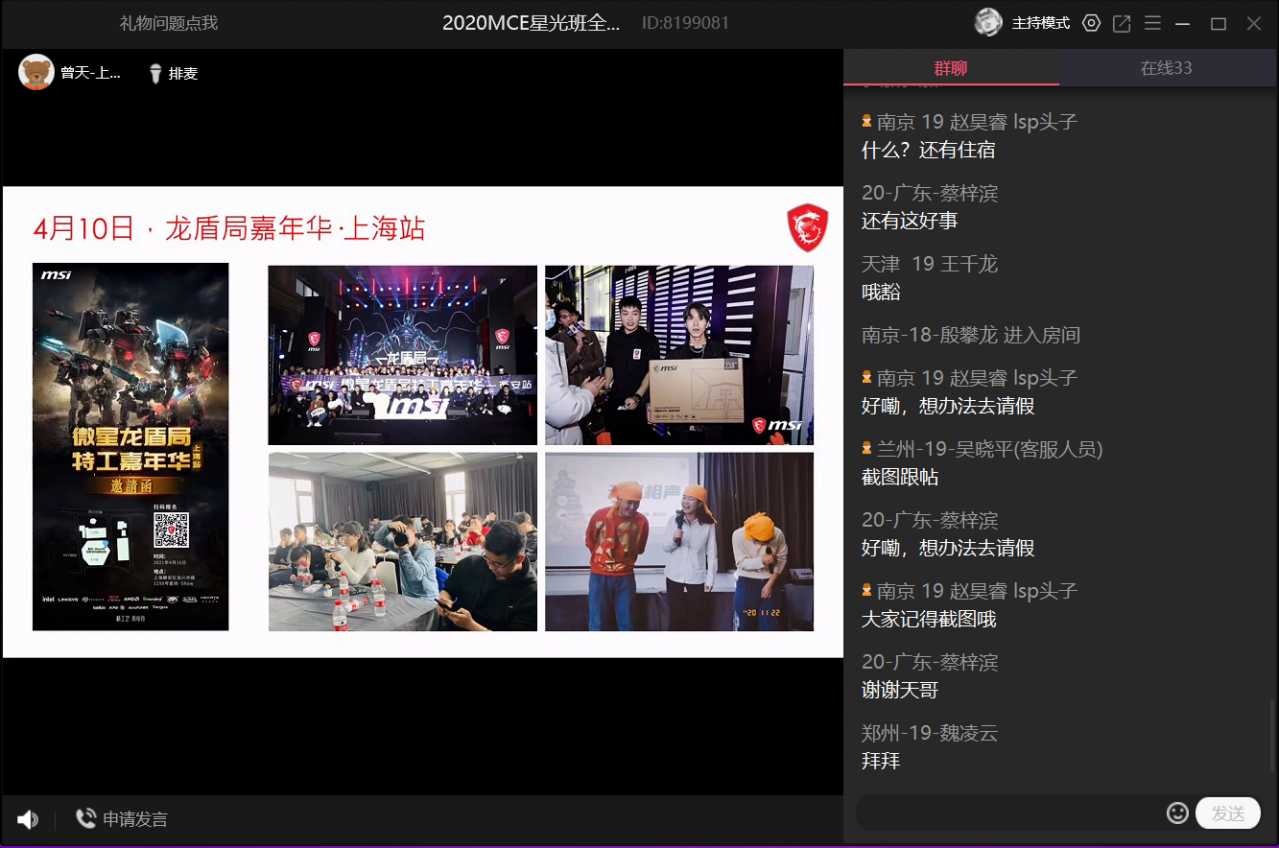Click username 兰州-19-吴晓平(客服人员) in chat
Image resolution: width=1279 pixels, height=848 pixels.
coord(989,449)
